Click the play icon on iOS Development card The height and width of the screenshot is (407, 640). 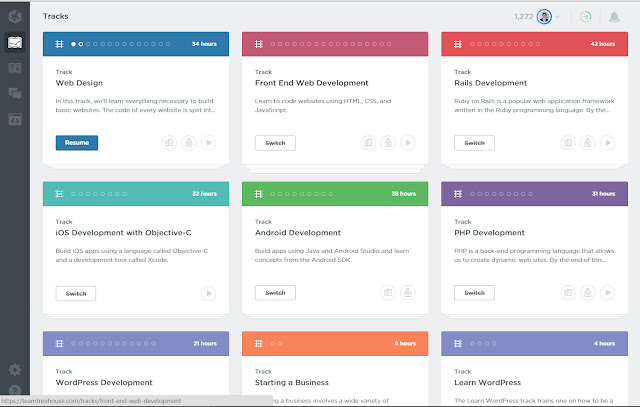(209, 294)
